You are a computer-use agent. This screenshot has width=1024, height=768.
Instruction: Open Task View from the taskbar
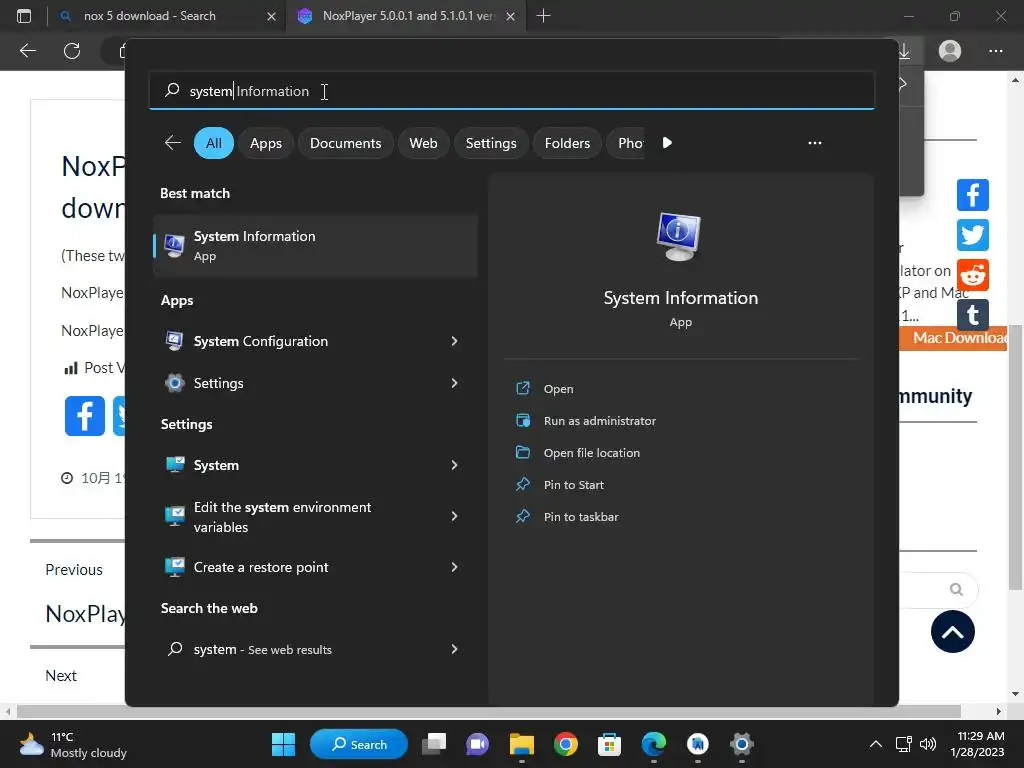[434, 744]
